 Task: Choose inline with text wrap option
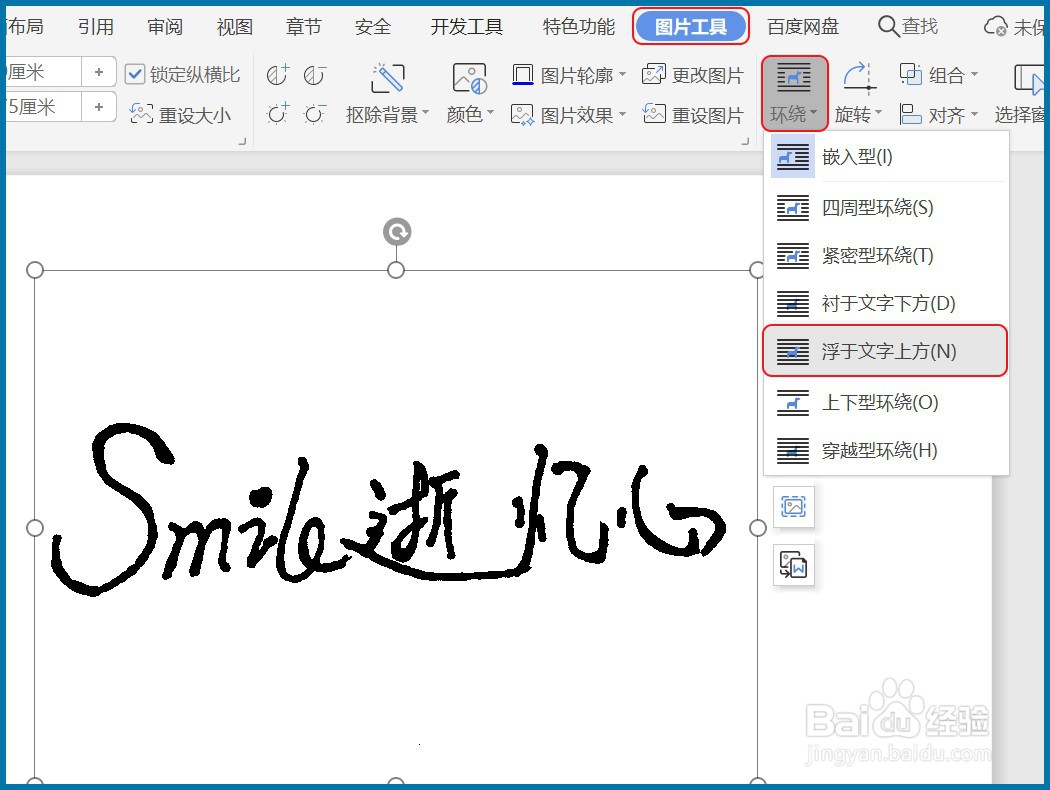pyautogui.click(x=886, y=157)
